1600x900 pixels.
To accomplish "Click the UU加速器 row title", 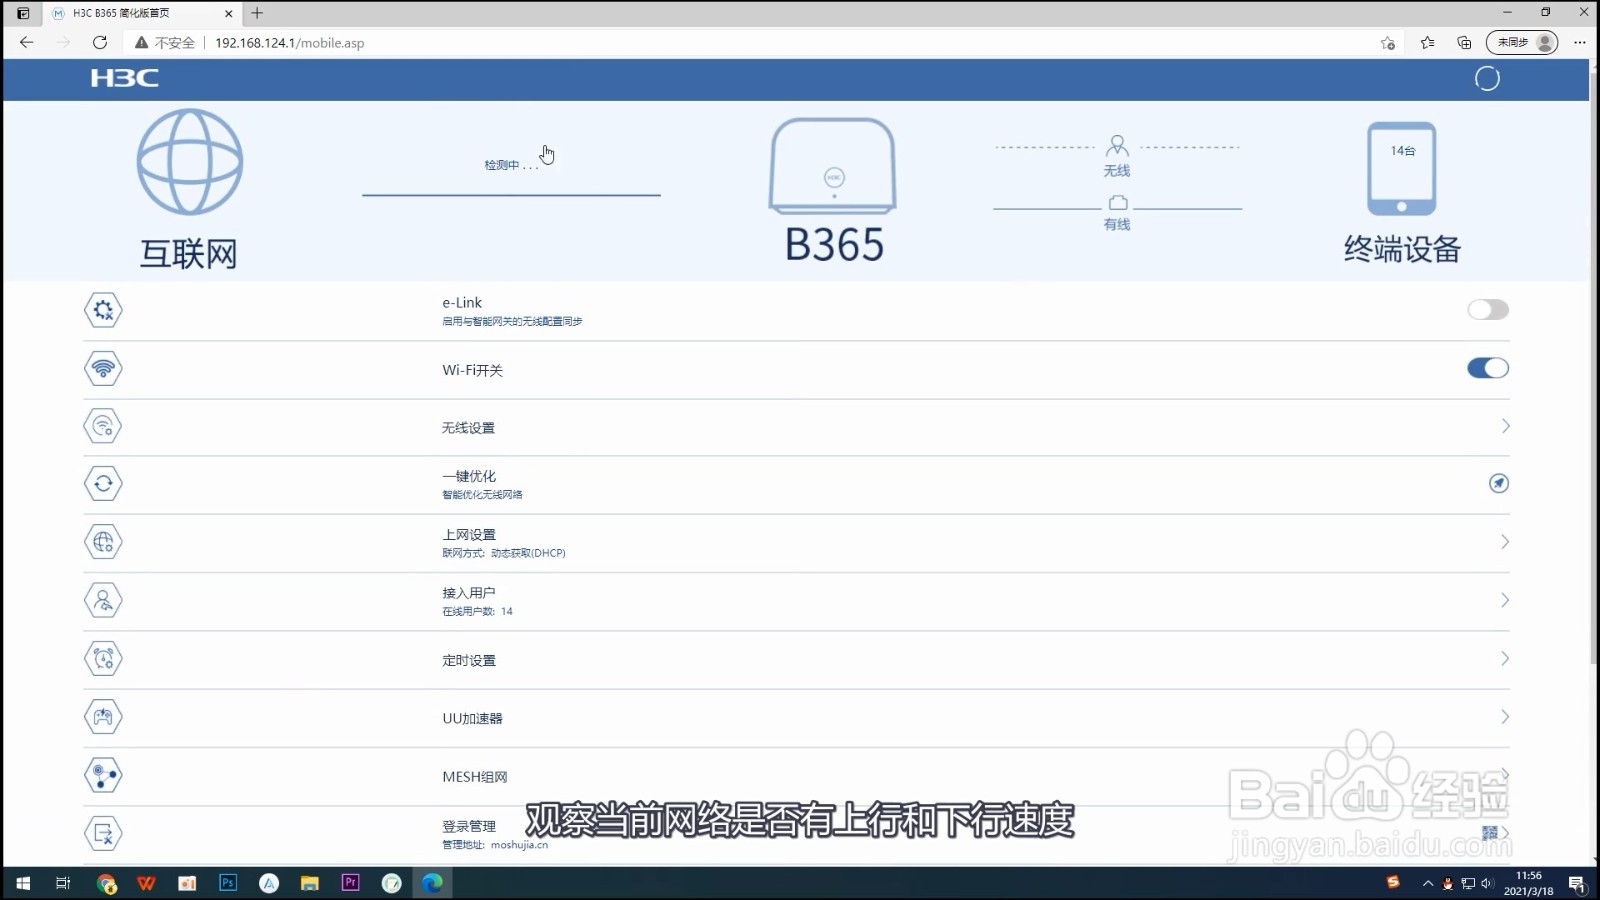I will (x=472, y=718).
